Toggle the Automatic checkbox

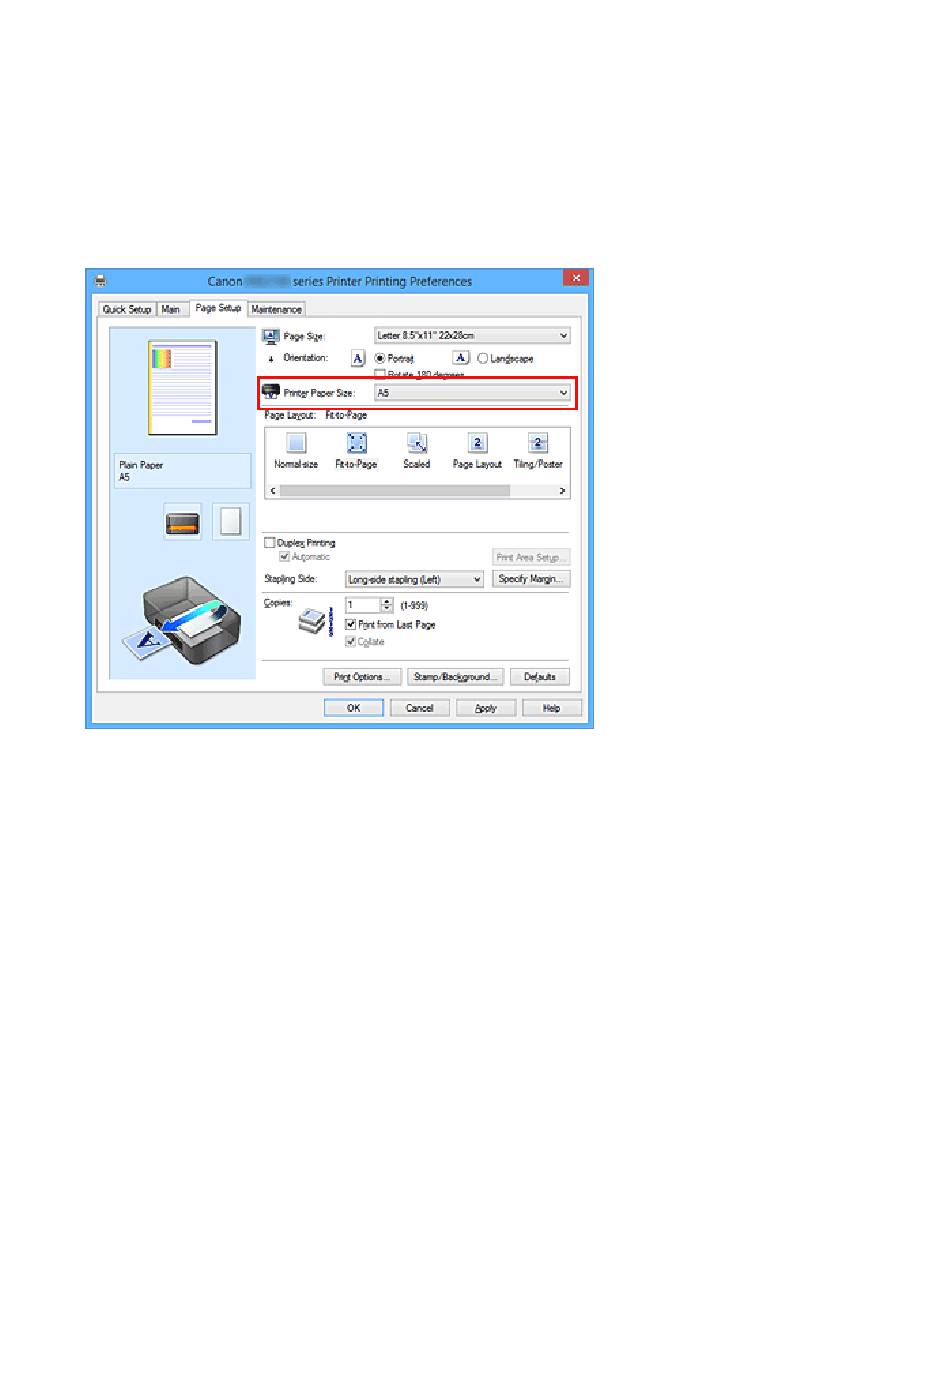(x=285, y=557)
